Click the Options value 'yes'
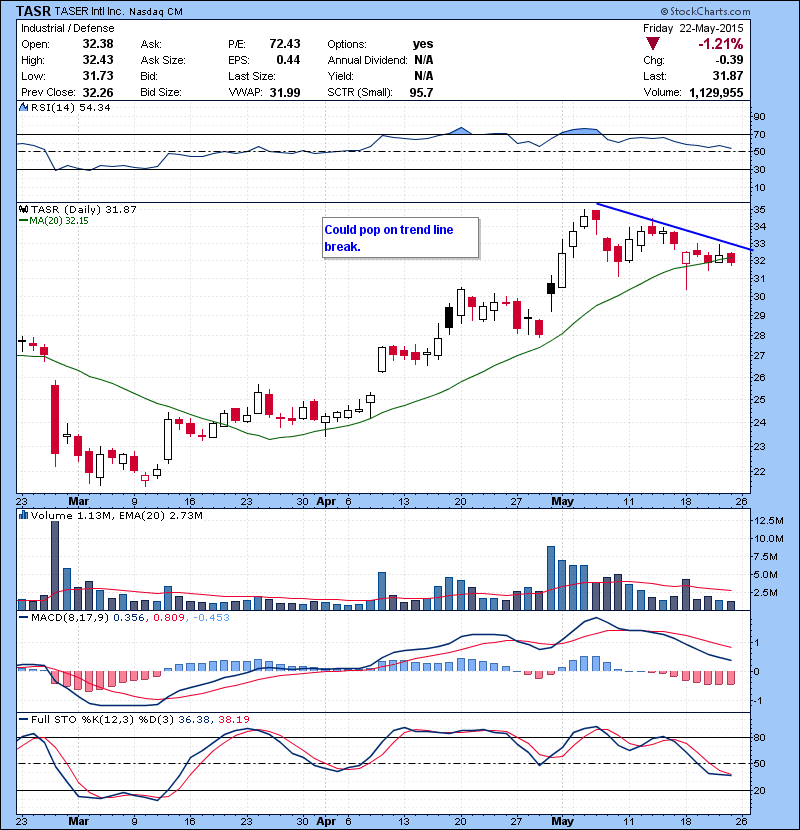 [423, 44]
